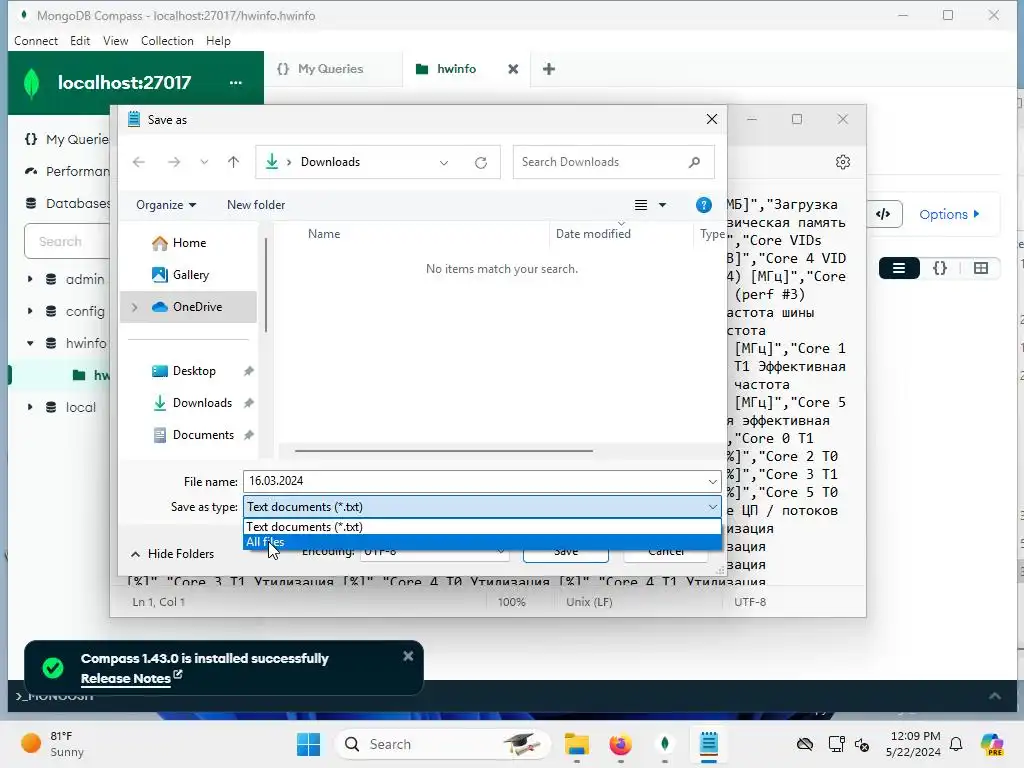Expand the admin database

pyautogui.click(x=30, y=279)
